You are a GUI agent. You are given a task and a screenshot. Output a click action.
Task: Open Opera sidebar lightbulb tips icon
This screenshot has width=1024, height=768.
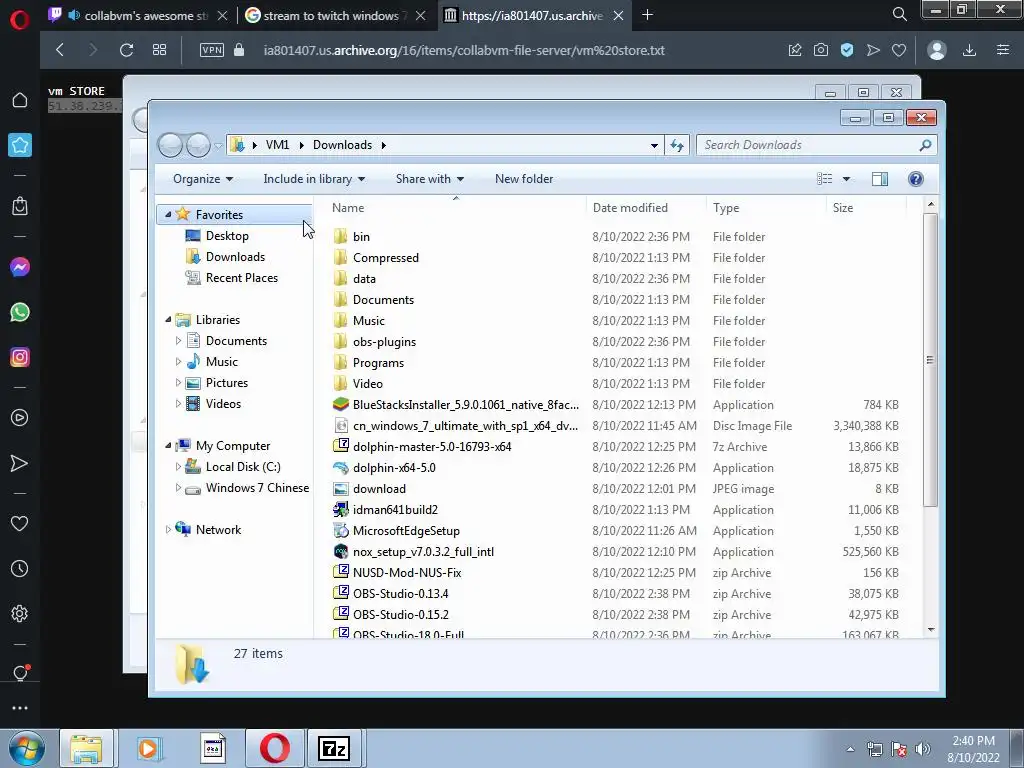click(x=20, y=673)
